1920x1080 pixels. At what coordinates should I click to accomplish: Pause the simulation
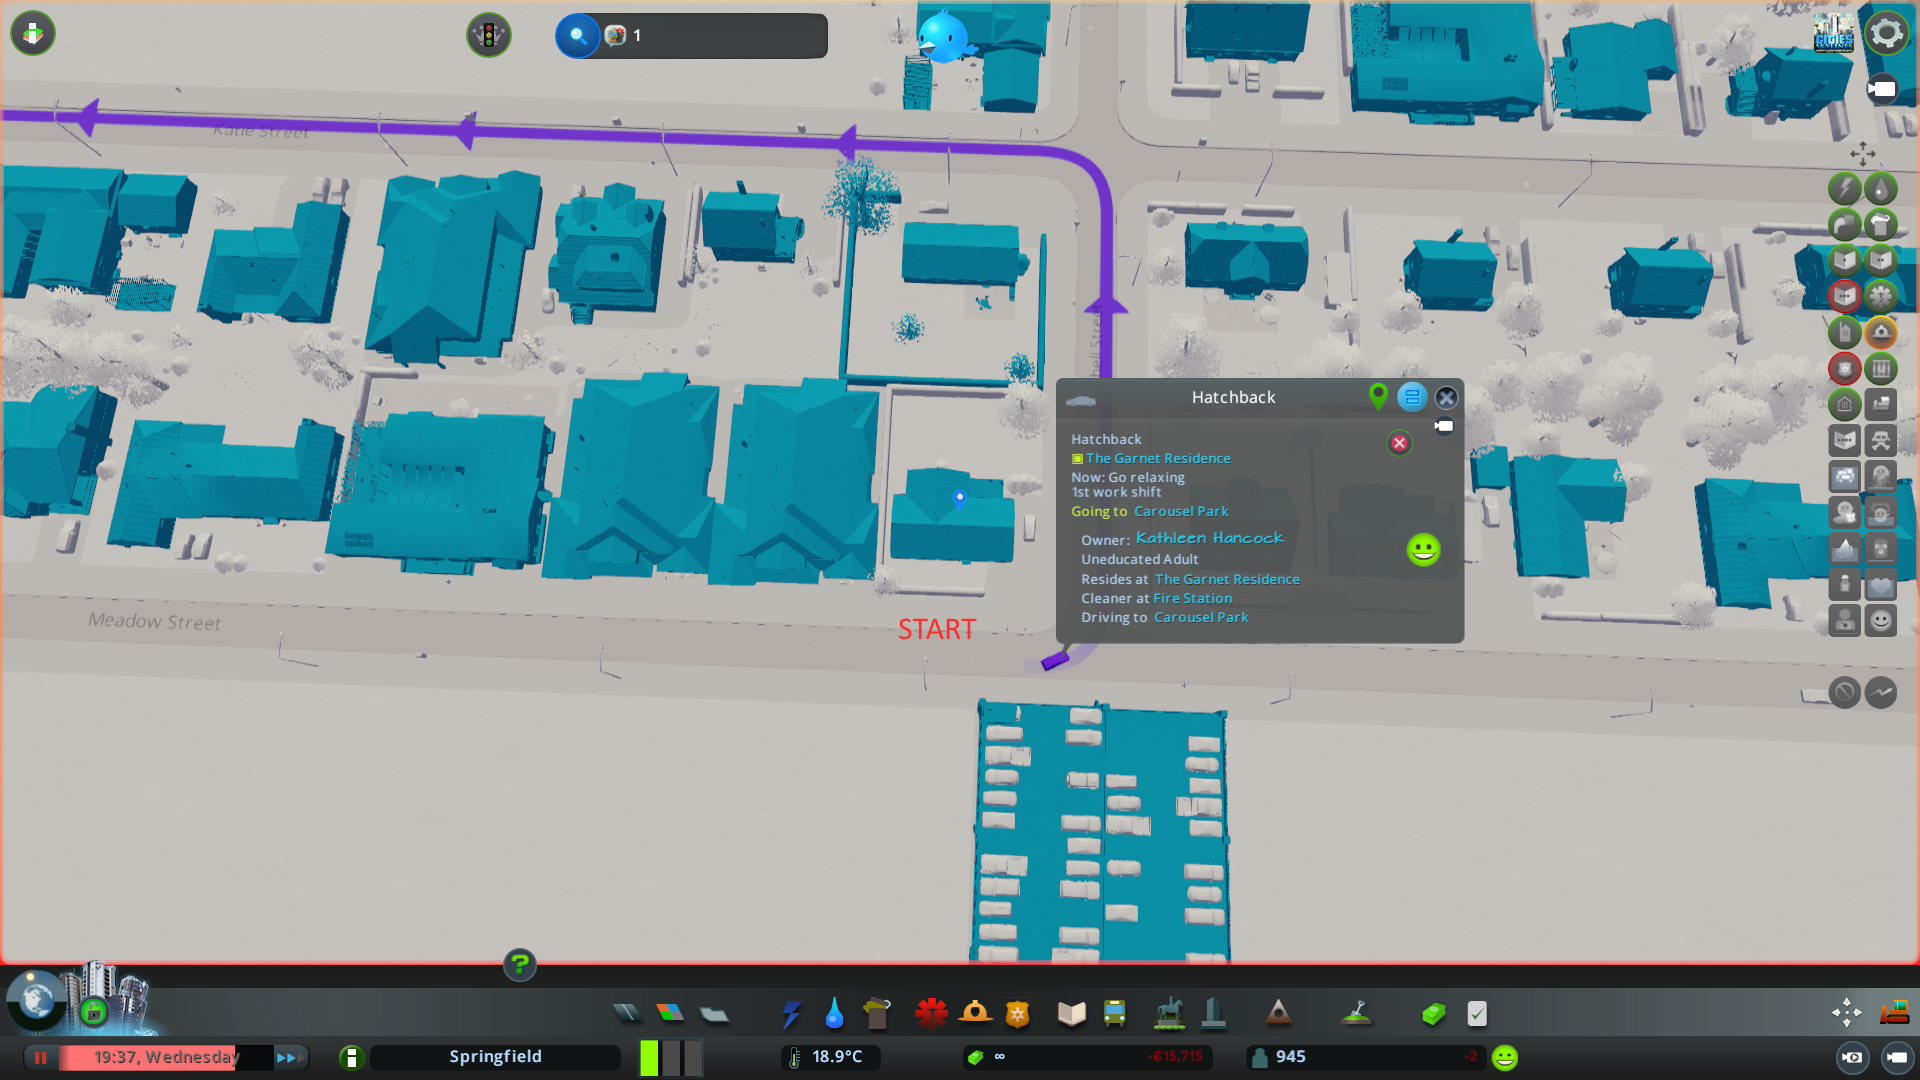[40, 1057]
